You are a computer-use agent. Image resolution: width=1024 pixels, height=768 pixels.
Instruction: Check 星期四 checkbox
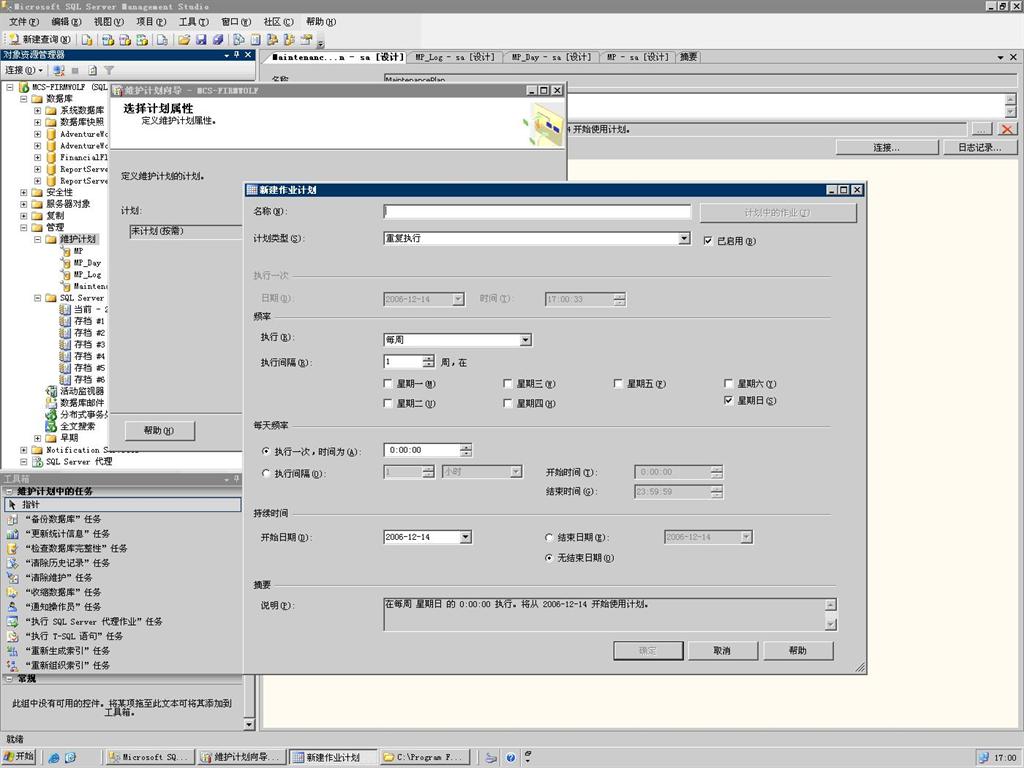pos(508,404)
